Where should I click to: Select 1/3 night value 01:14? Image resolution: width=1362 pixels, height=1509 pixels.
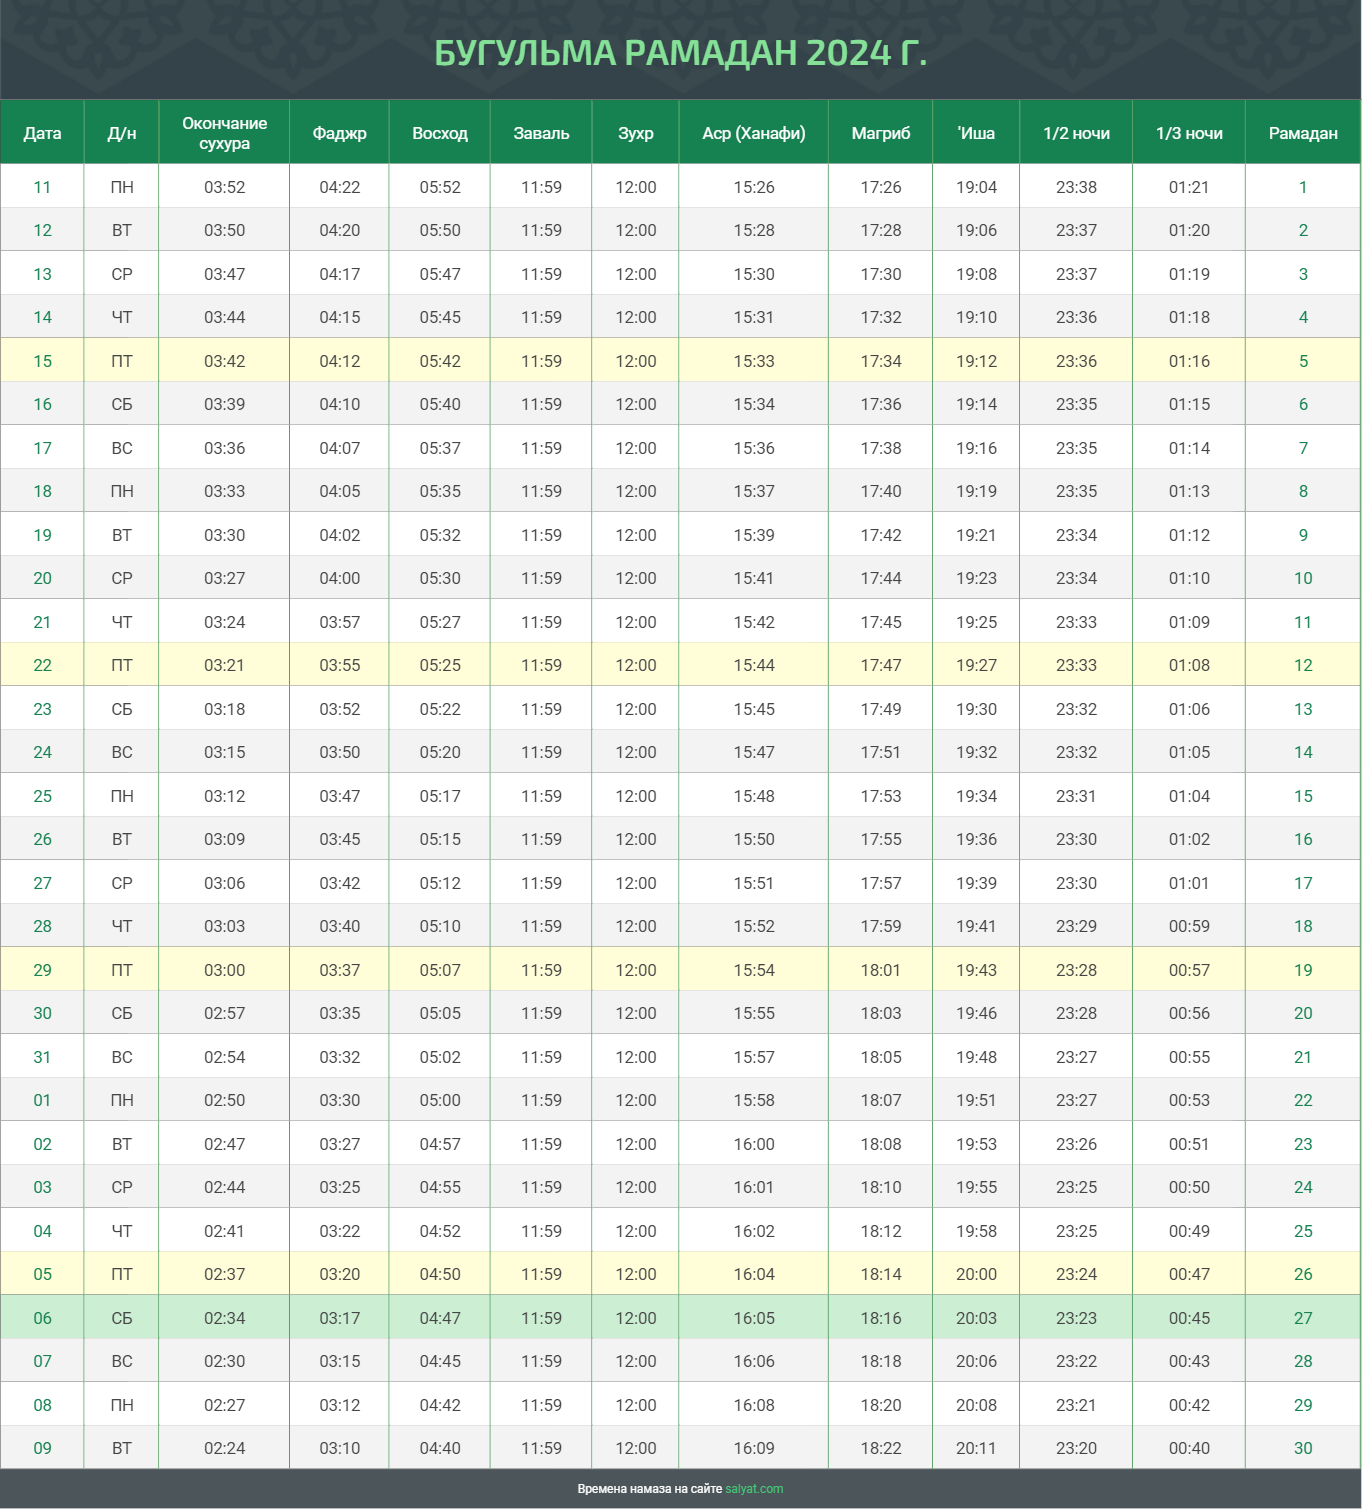pos(1189,448)
